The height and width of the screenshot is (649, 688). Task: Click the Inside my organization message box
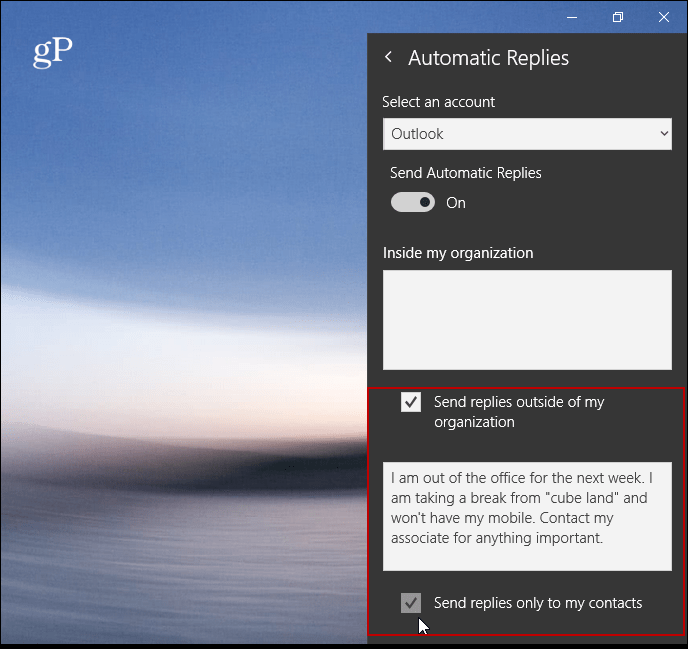pyautogui.click(x=527, y=320)
